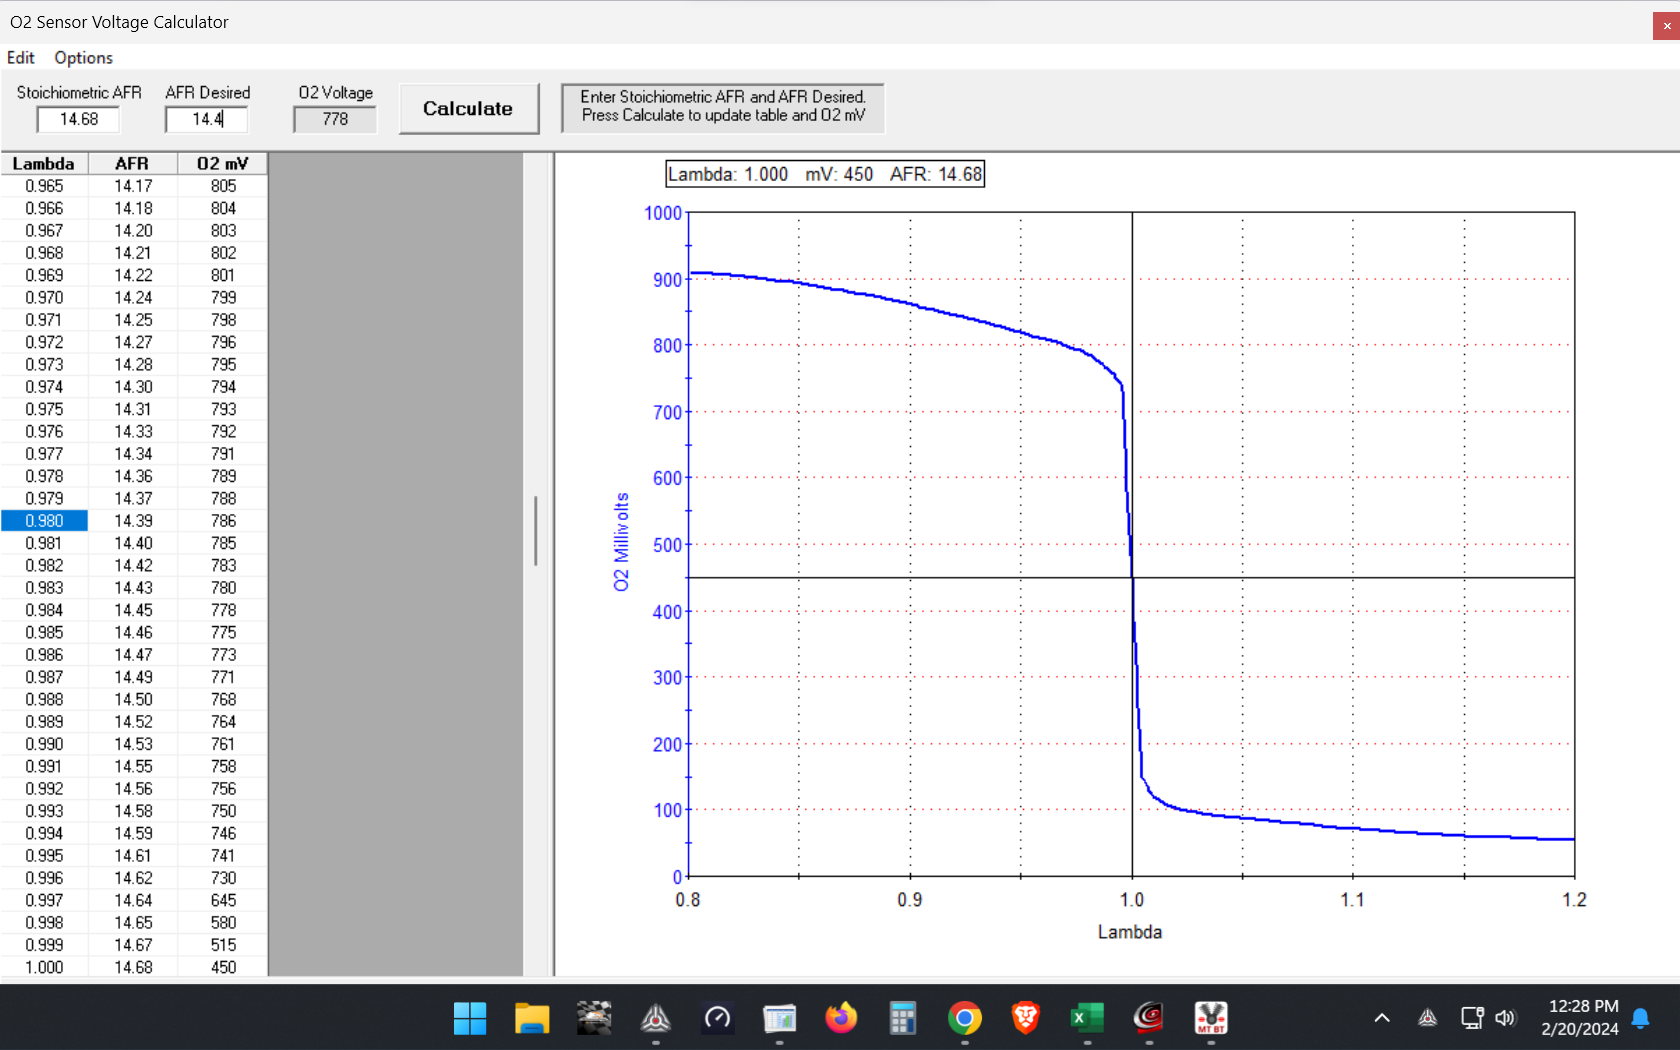Select the Lambda 0.980 row
This screenshot has height=1050, width=1680.
coord(44,521)
